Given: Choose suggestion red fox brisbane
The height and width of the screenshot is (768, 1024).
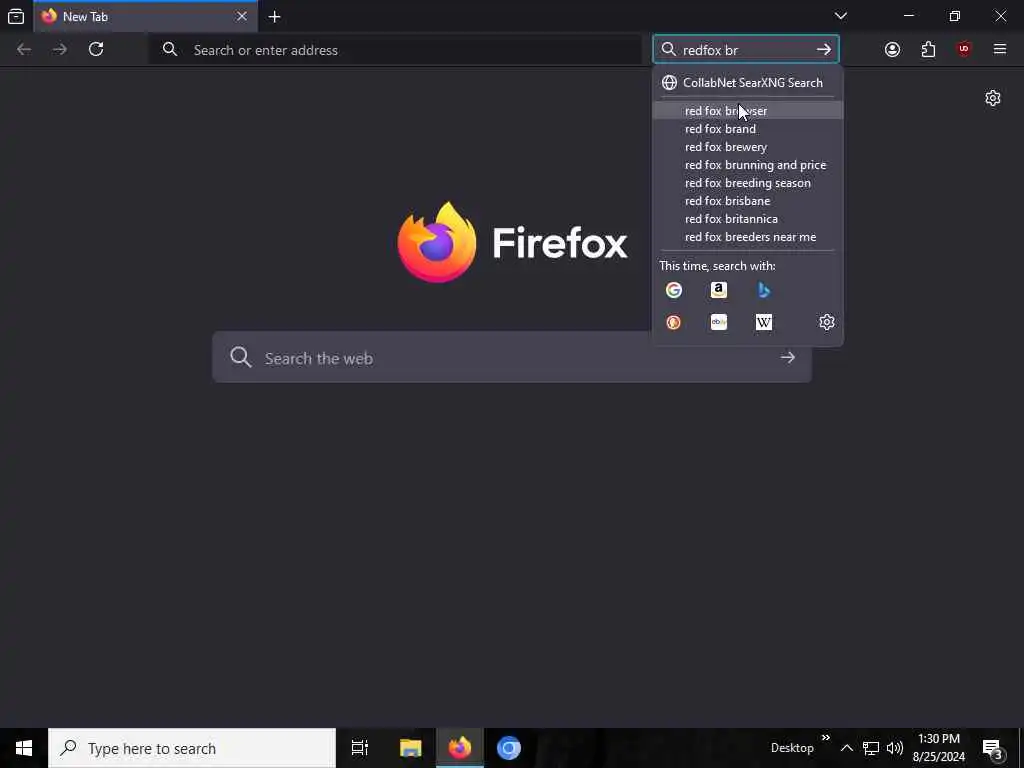Looking at the screenshot, I should point(748,201).
